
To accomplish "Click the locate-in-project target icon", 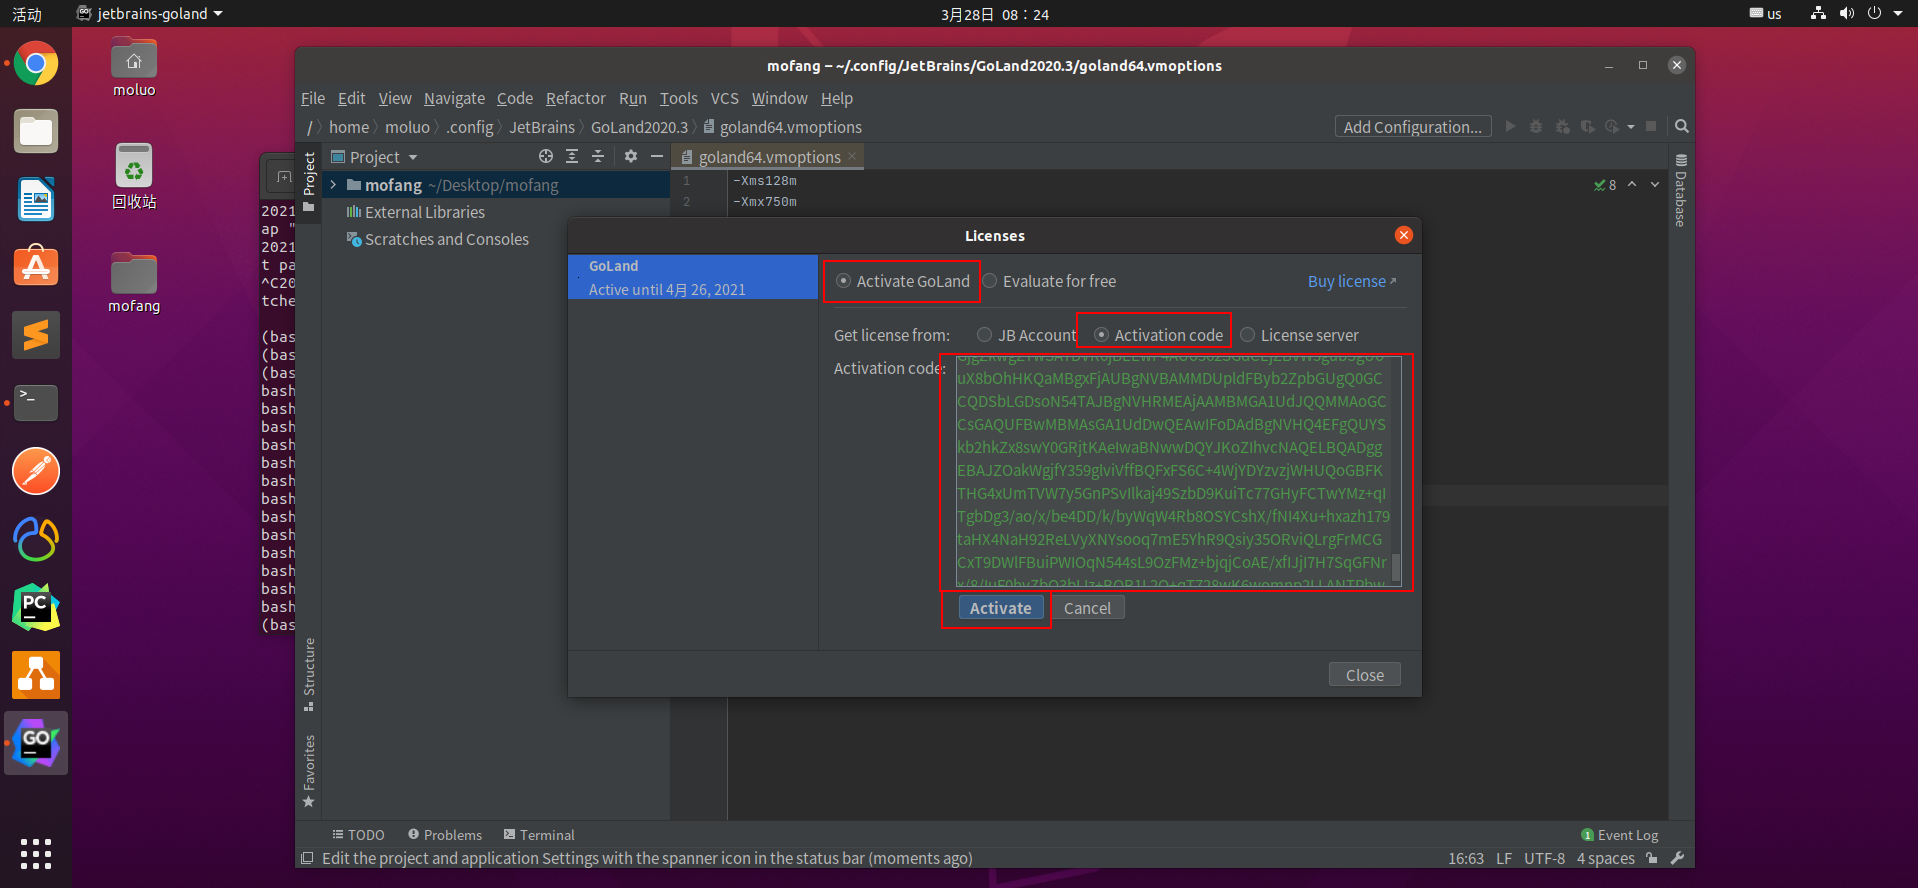I will (546, 156).
